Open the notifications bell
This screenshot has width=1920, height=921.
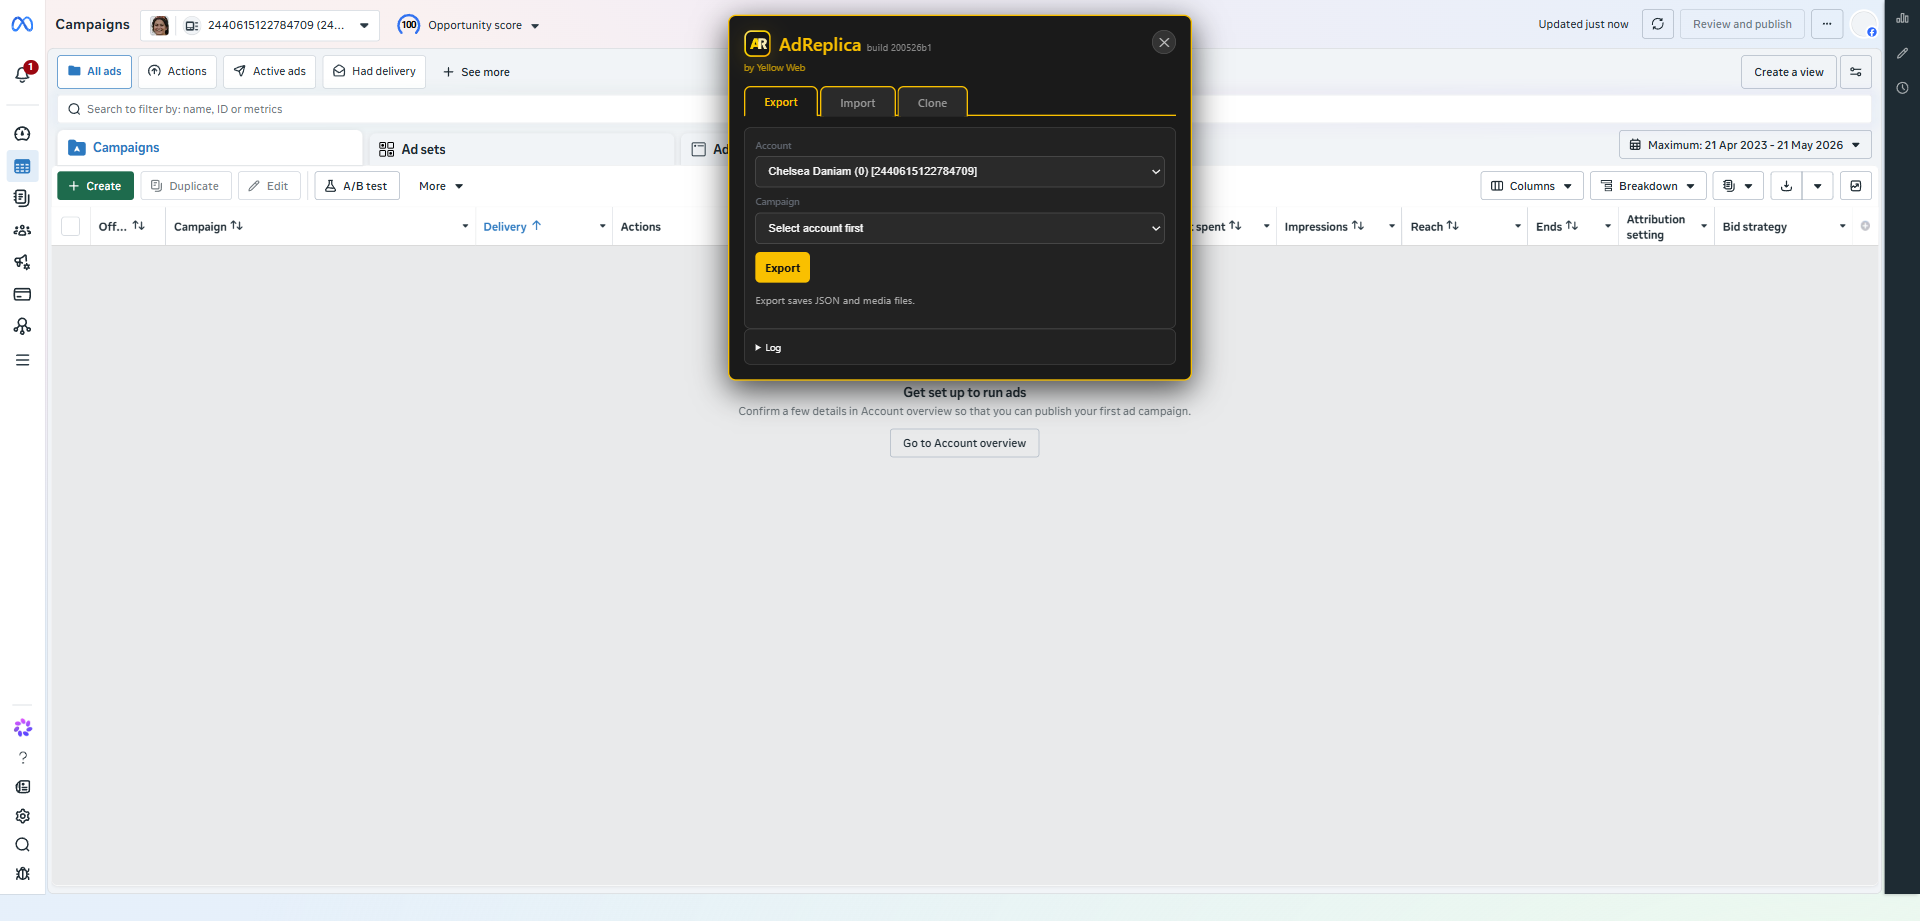(22, 73)
